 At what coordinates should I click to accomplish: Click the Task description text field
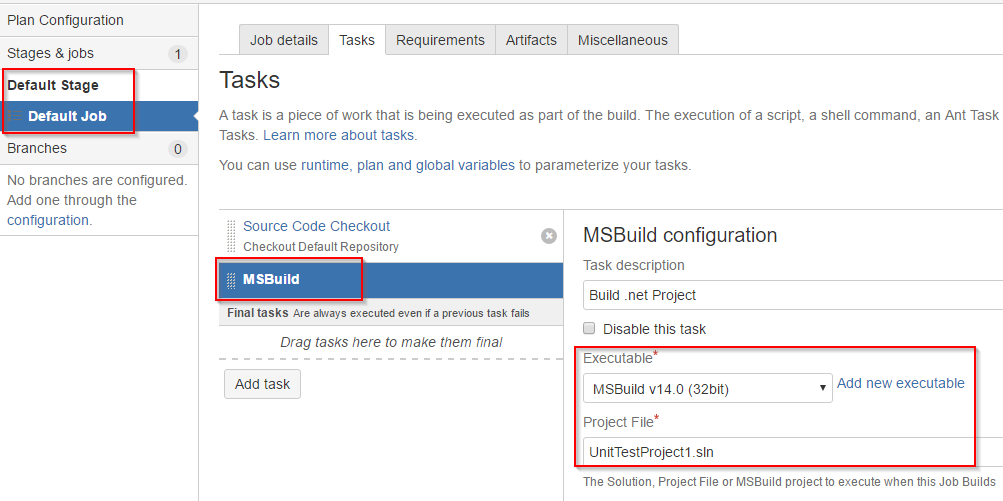(x=793, y=295)
